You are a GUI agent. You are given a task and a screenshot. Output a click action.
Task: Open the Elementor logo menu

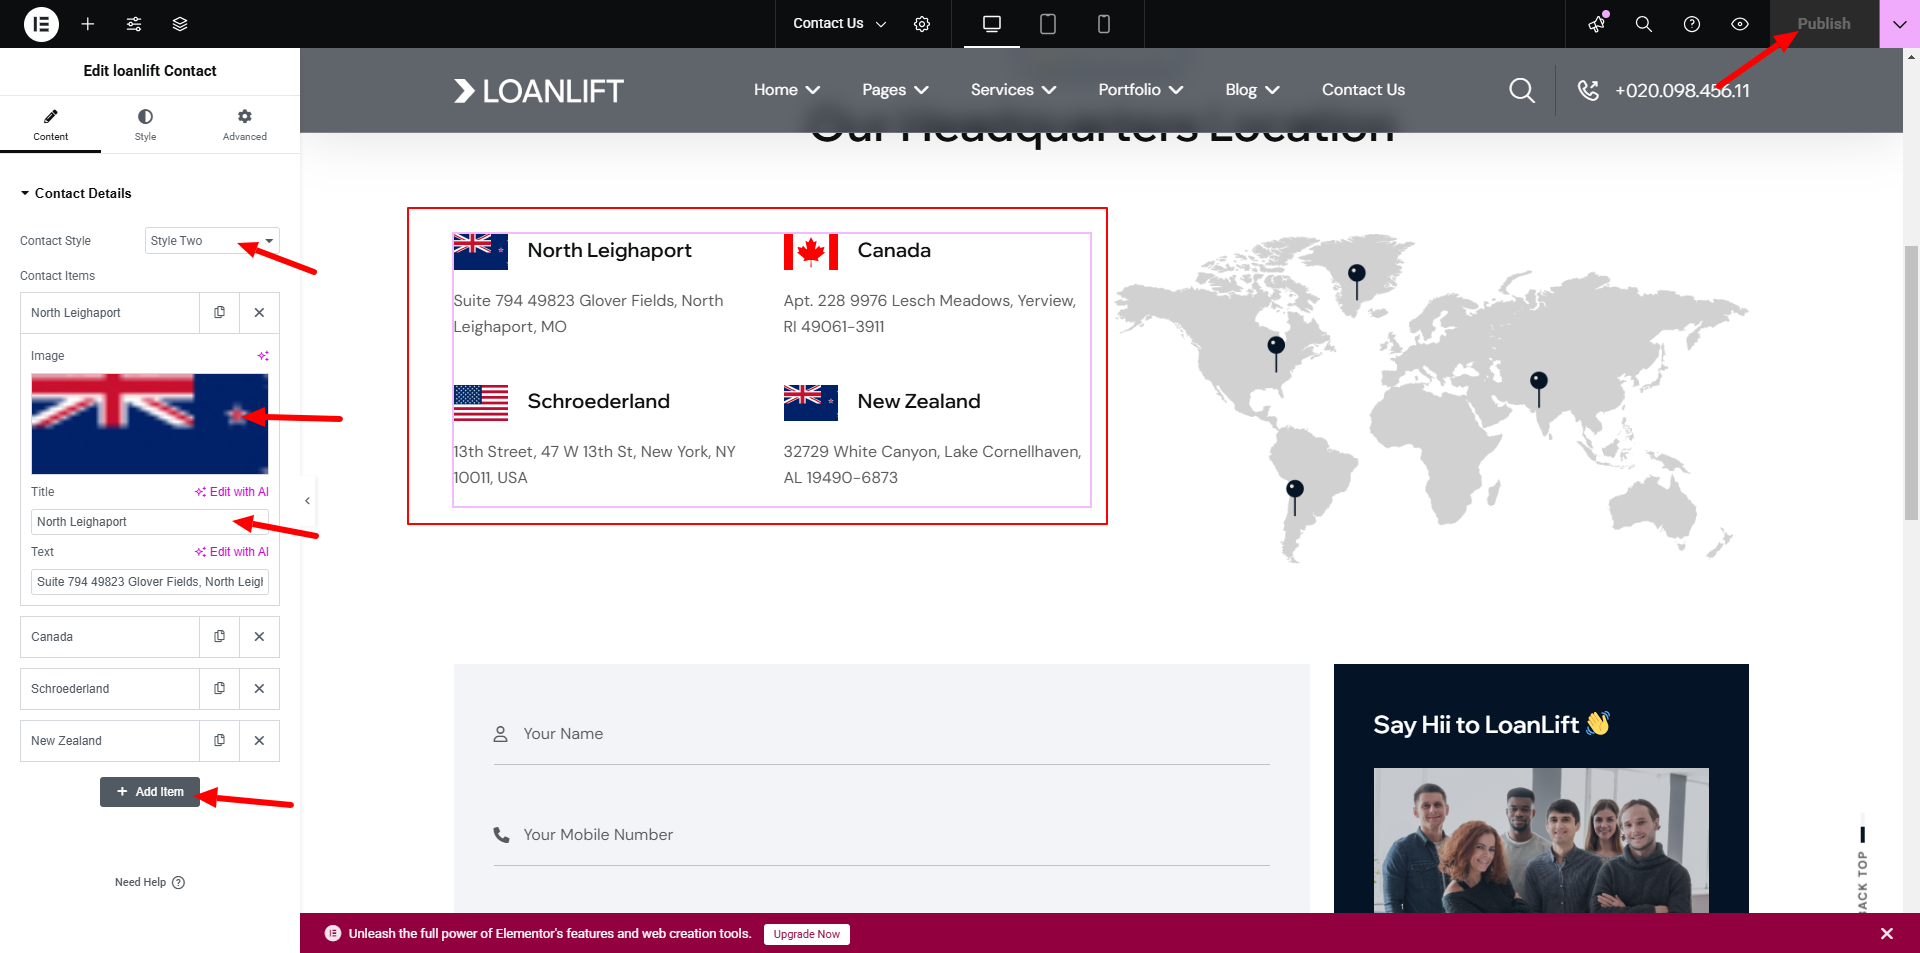(x=41, y=24)
